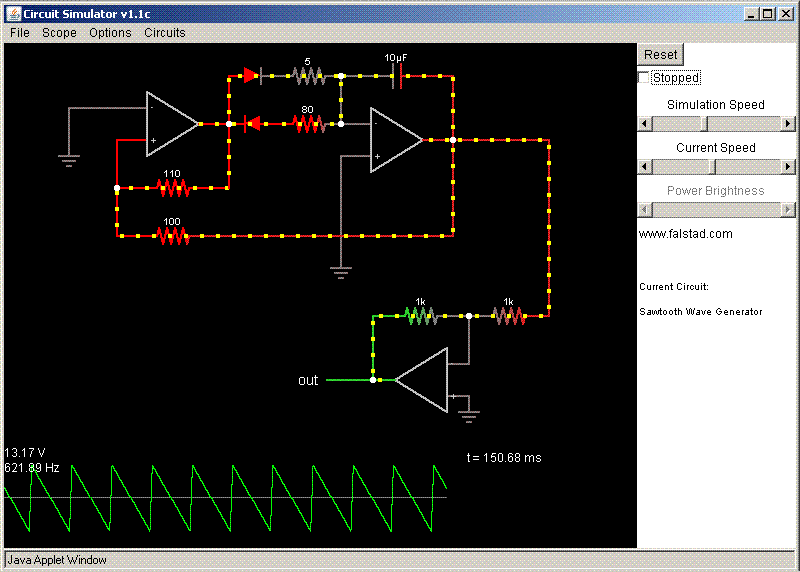
Task: Open the Options menu
Action: 110,33
